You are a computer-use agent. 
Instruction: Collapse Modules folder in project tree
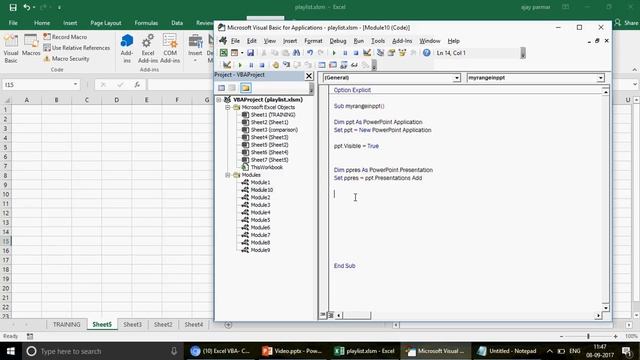click(227, 175)
